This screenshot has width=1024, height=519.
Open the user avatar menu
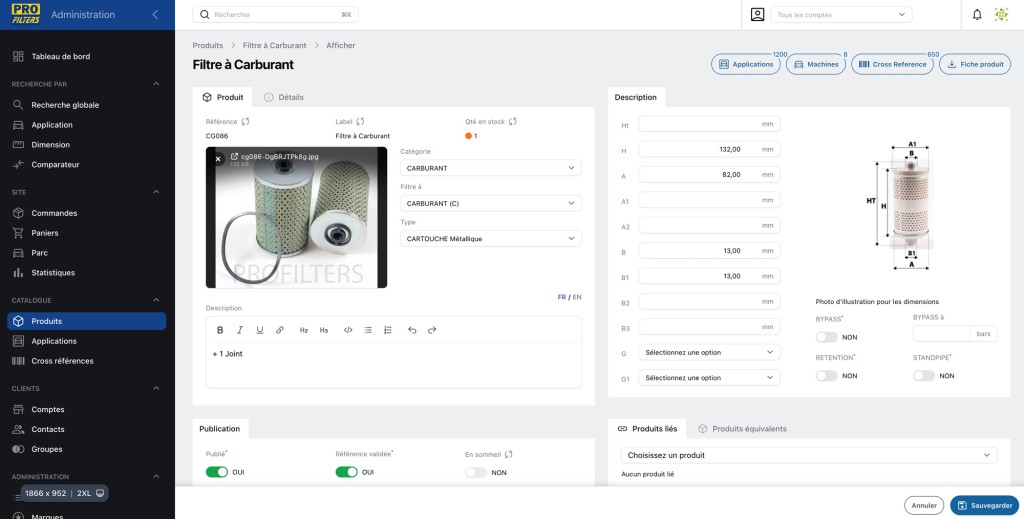(1001, 14)
